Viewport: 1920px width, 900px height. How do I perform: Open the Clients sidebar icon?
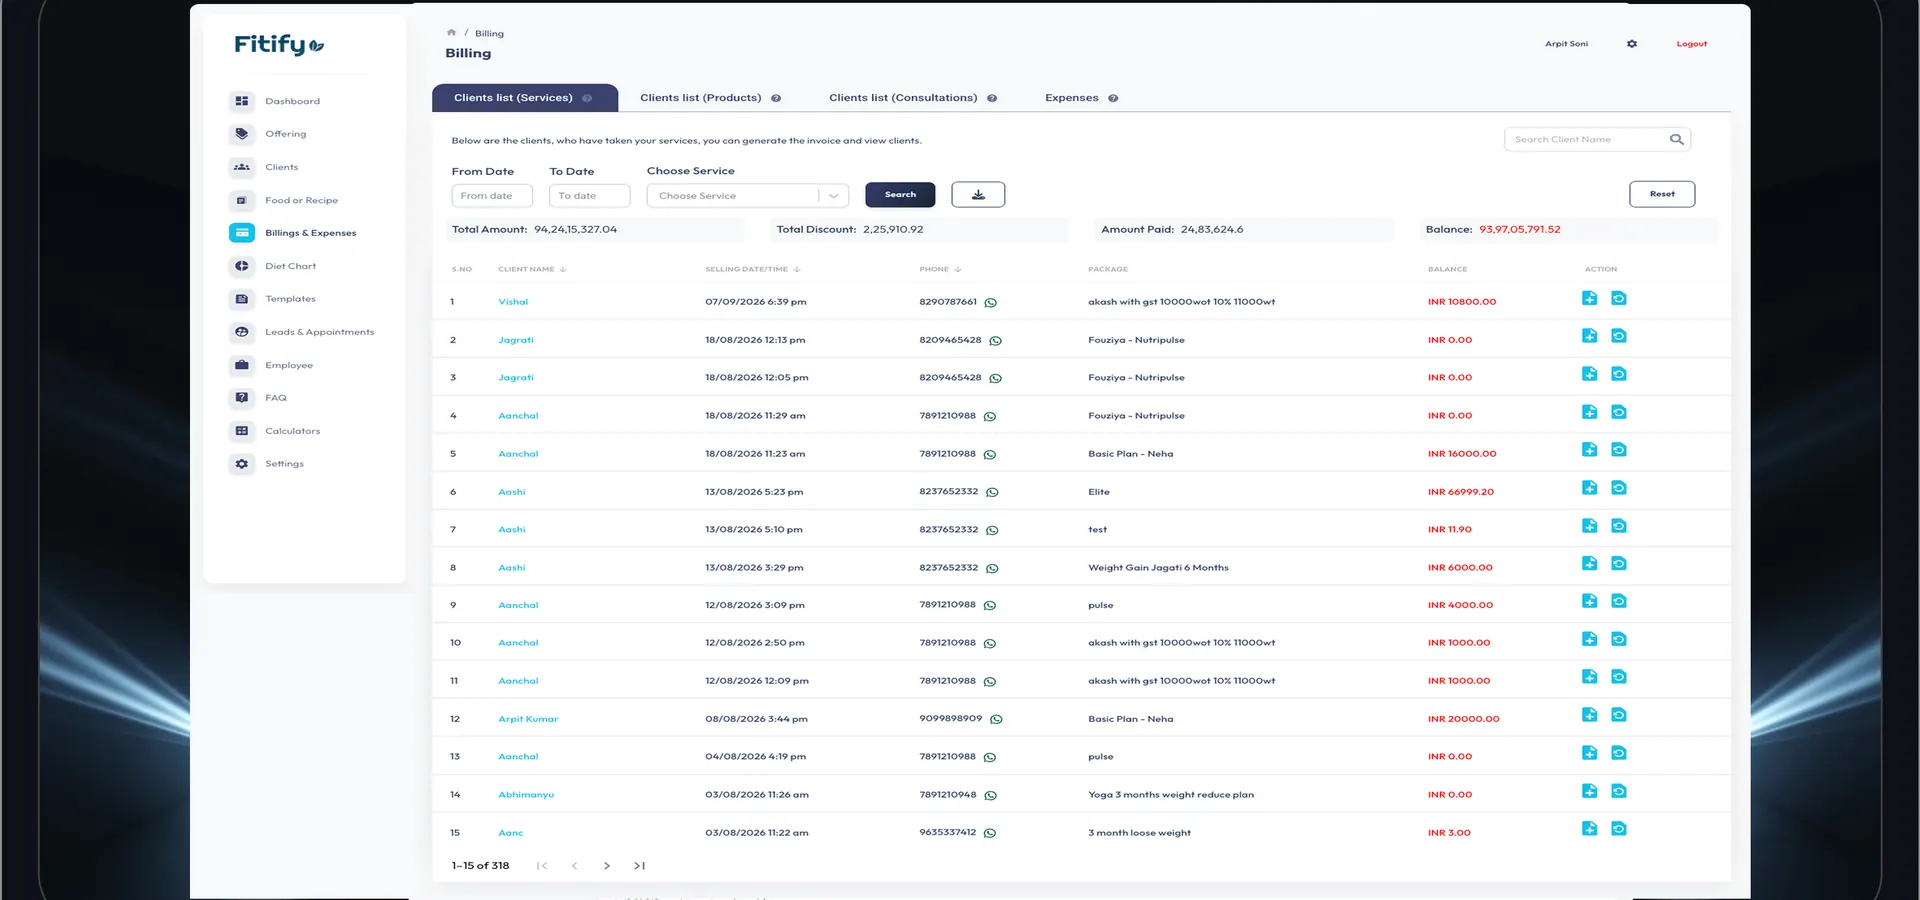click(x=242, y=167)
